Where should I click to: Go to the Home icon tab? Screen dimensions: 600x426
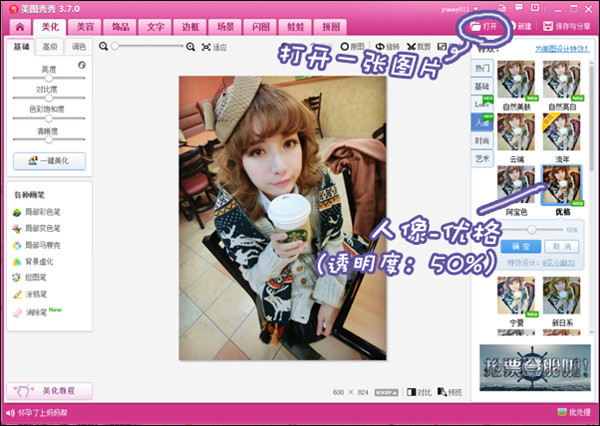(x=20, y=27)
